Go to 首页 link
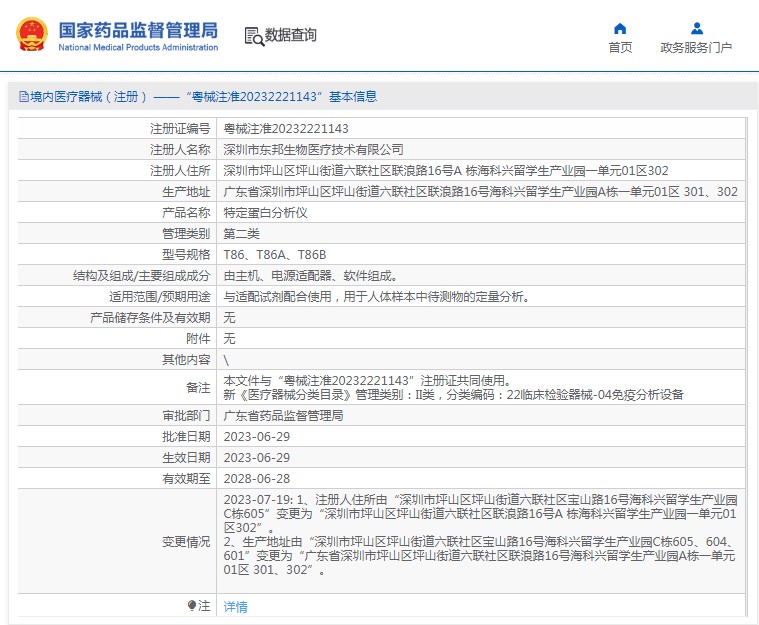 [620, 47]
